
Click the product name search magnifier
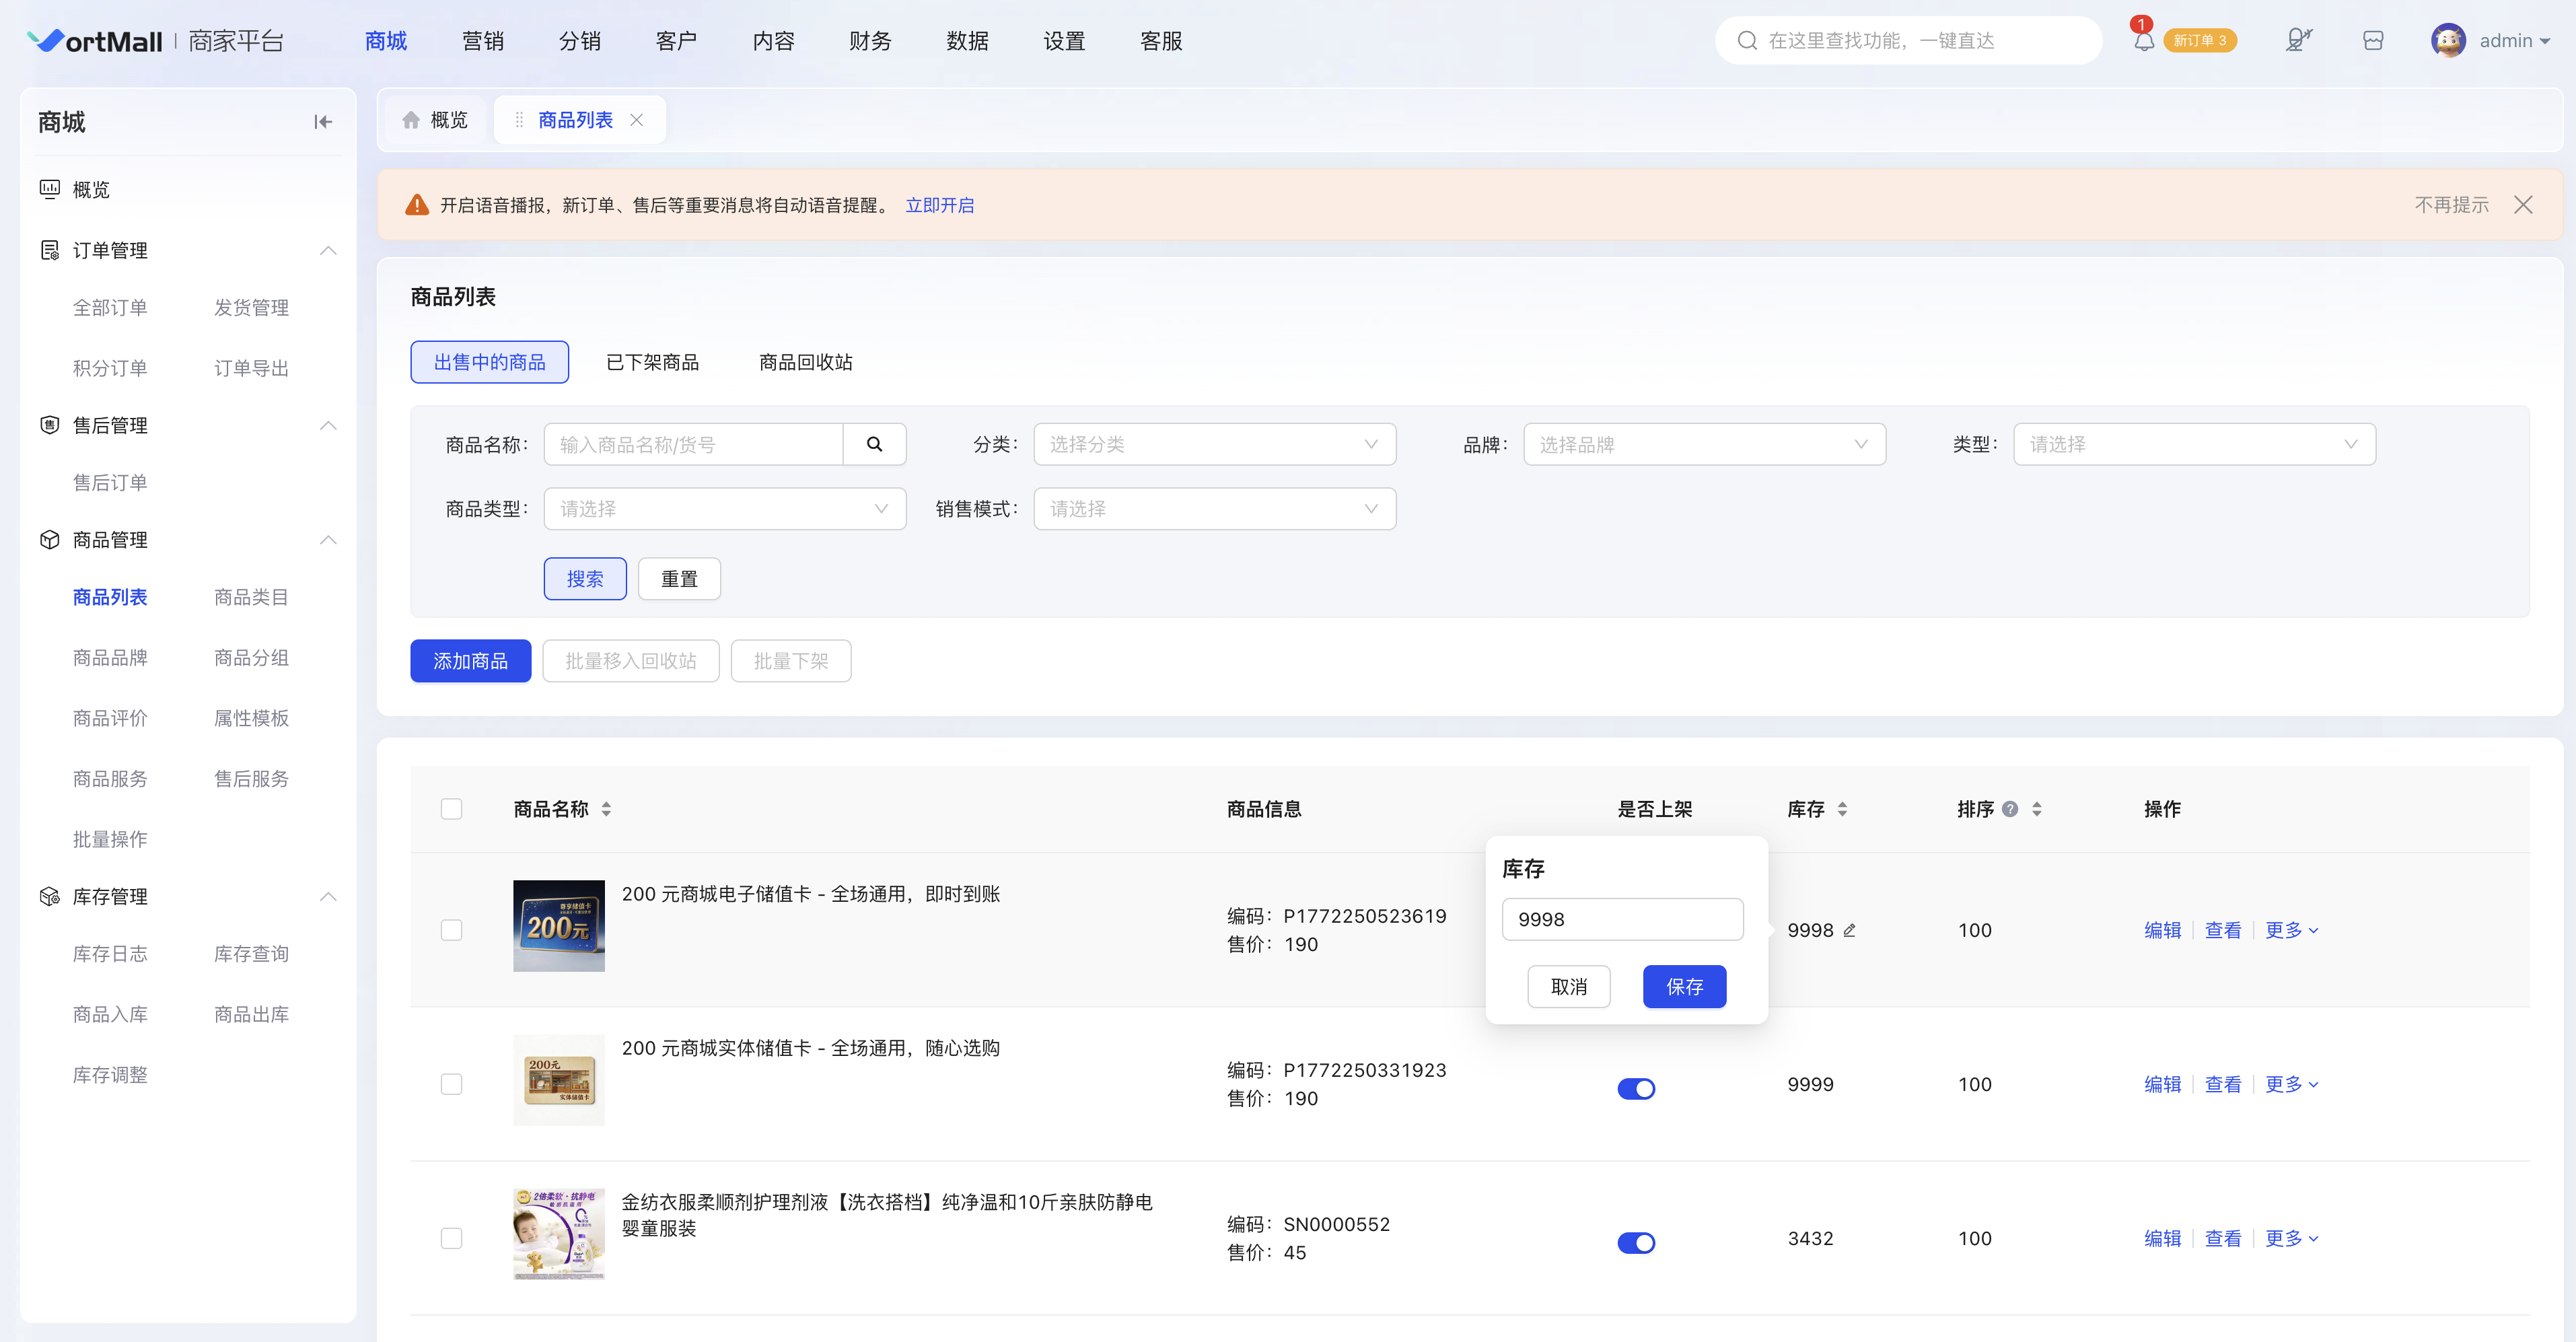click(x=874, y=444)
